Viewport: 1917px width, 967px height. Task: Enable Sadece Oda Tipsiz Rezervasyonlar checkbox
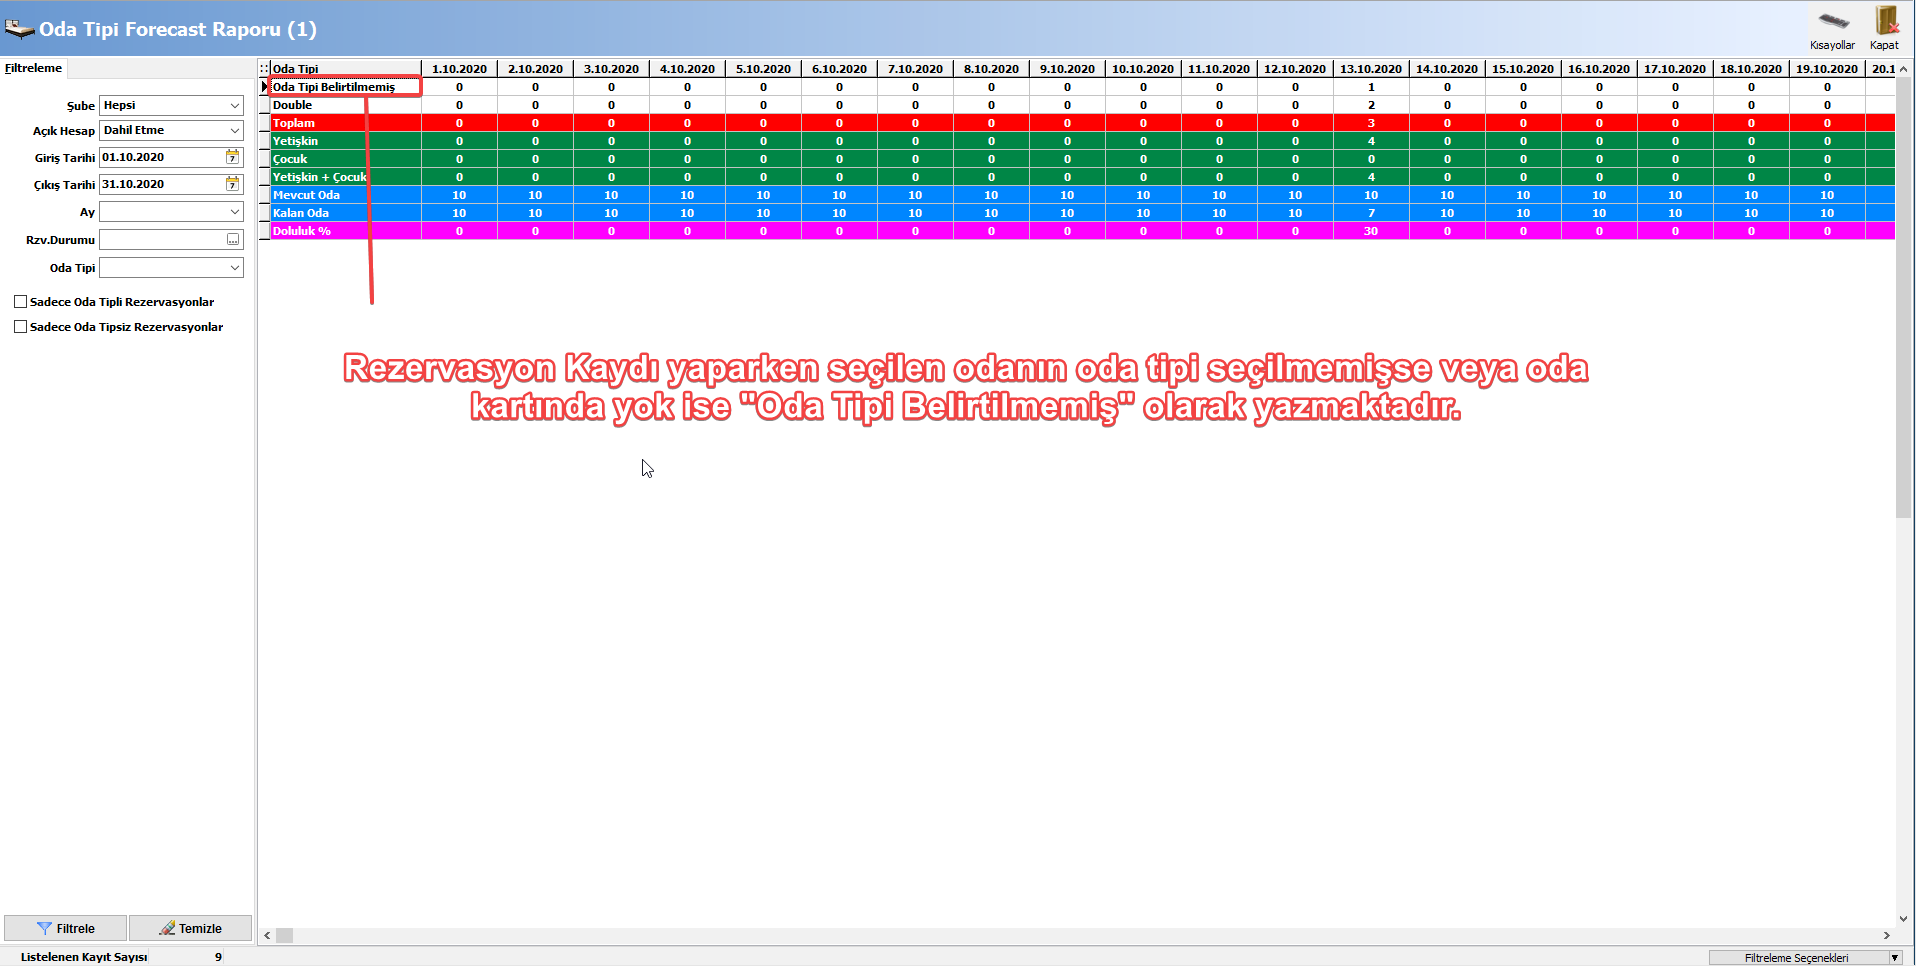click(20, 327)
